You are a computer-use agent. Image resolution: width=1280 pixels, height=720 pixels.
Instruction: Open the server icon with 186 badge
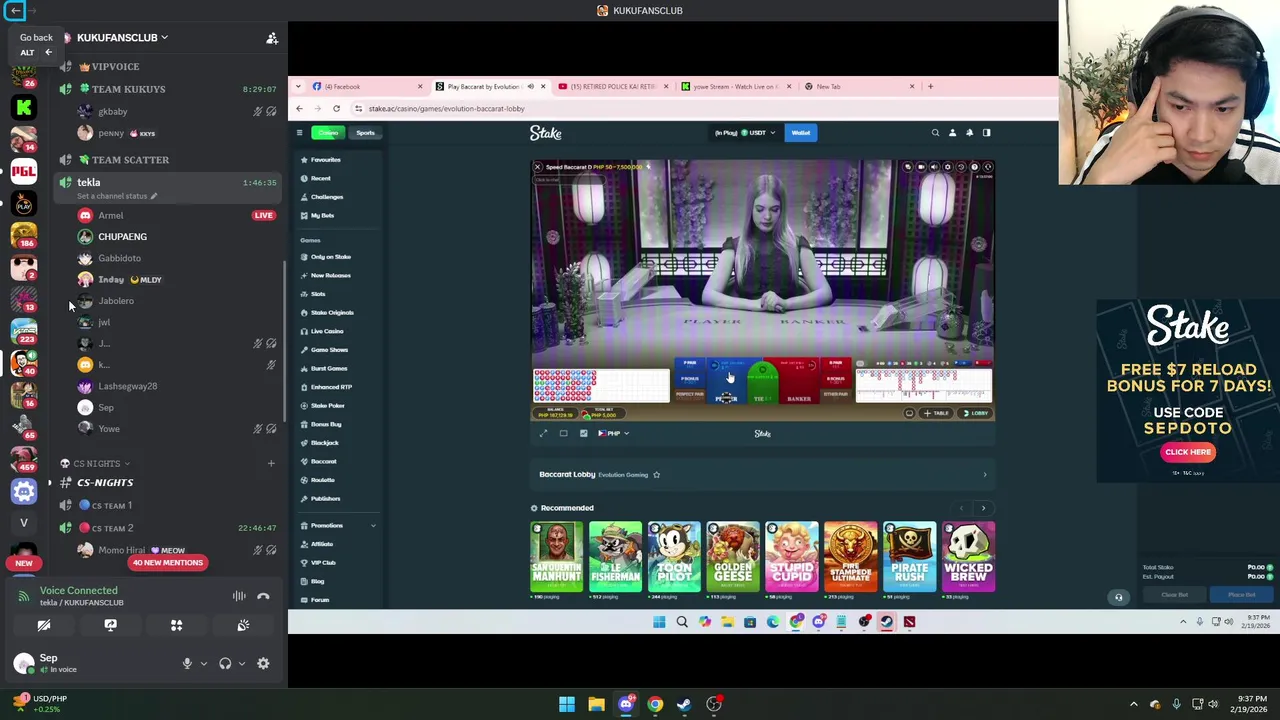point(24,235)
